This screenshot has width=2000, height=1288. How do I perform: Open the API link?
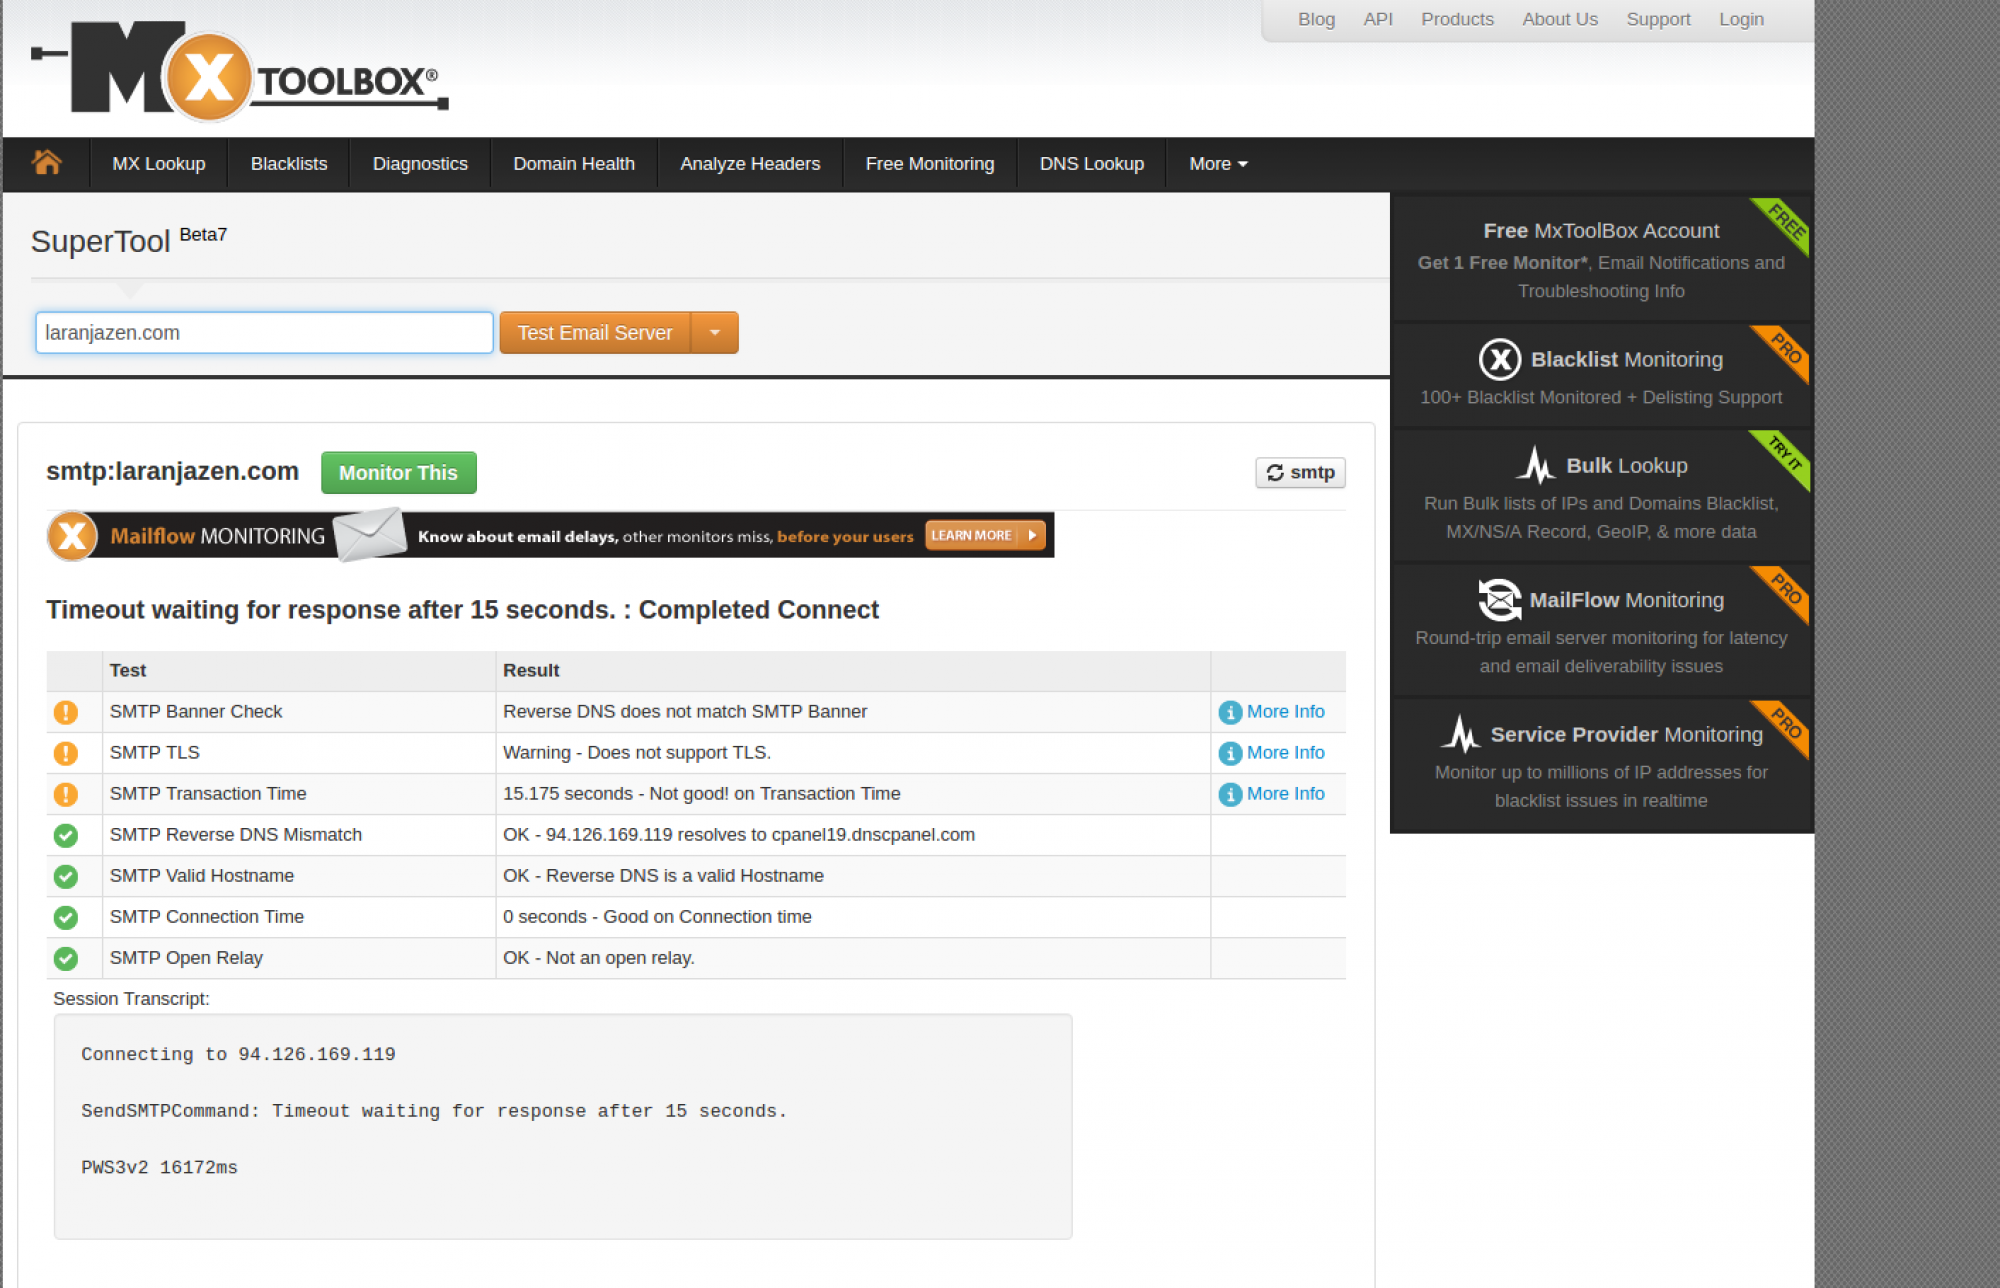pos(1378,19)
